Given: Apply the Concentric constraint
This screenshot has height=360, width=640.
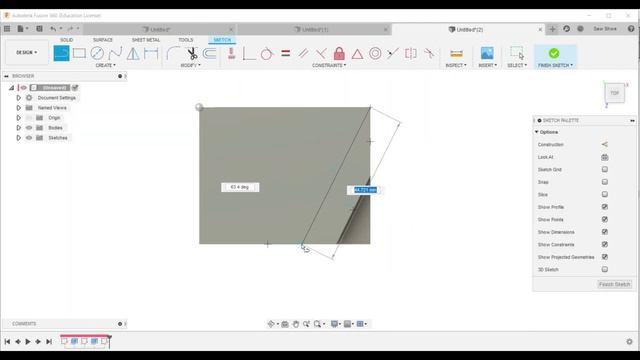Looking at the screenshot, I should pos(375,53).
